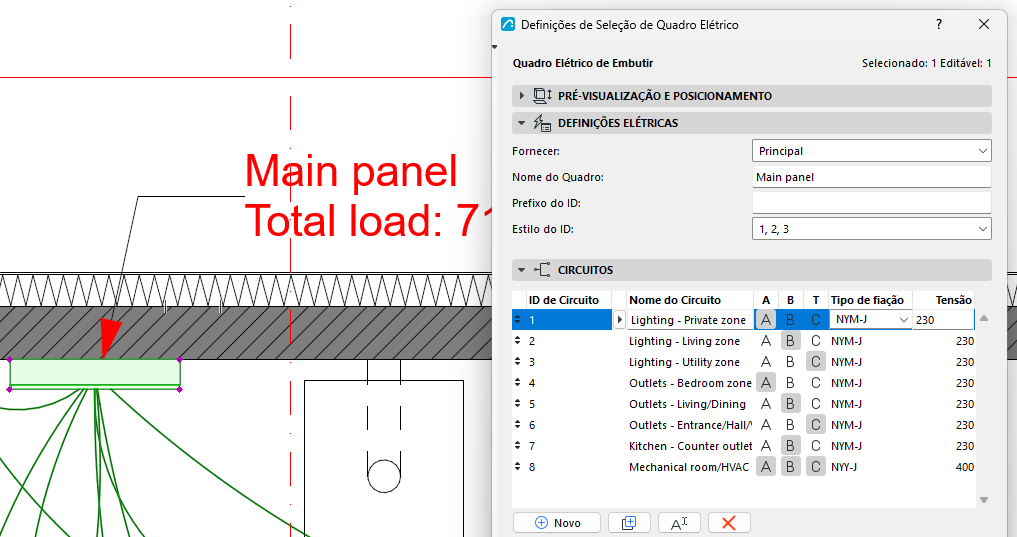This screenshot has width=1017, height=537.
Task: Click the Pré-visualização panel icon
Action: (542, 96)
